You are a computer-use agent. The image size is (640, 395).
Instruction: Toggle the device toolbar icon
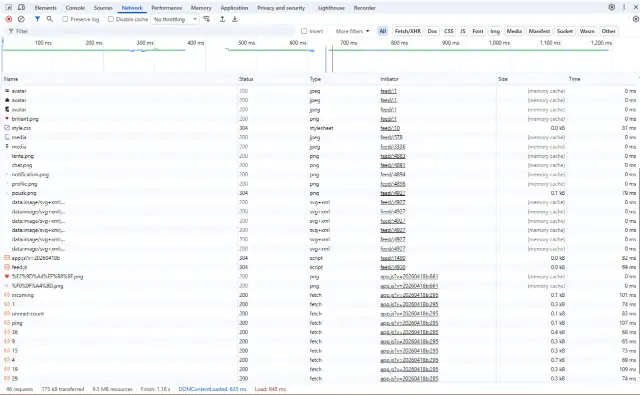tap(21, 7)
